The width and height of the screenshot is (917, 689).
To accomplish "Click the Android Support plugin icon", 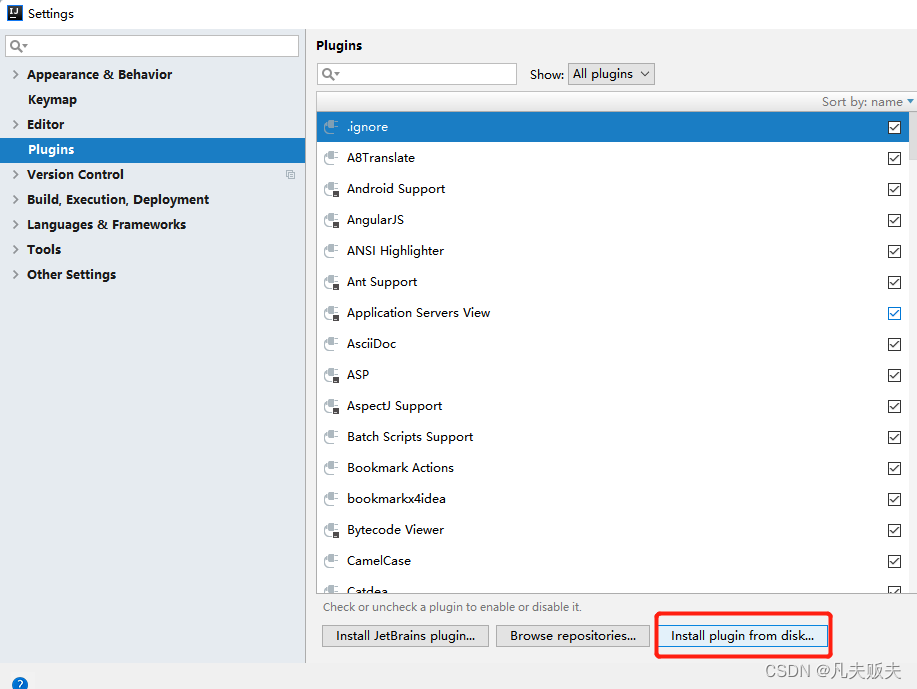I will (332, 189).
